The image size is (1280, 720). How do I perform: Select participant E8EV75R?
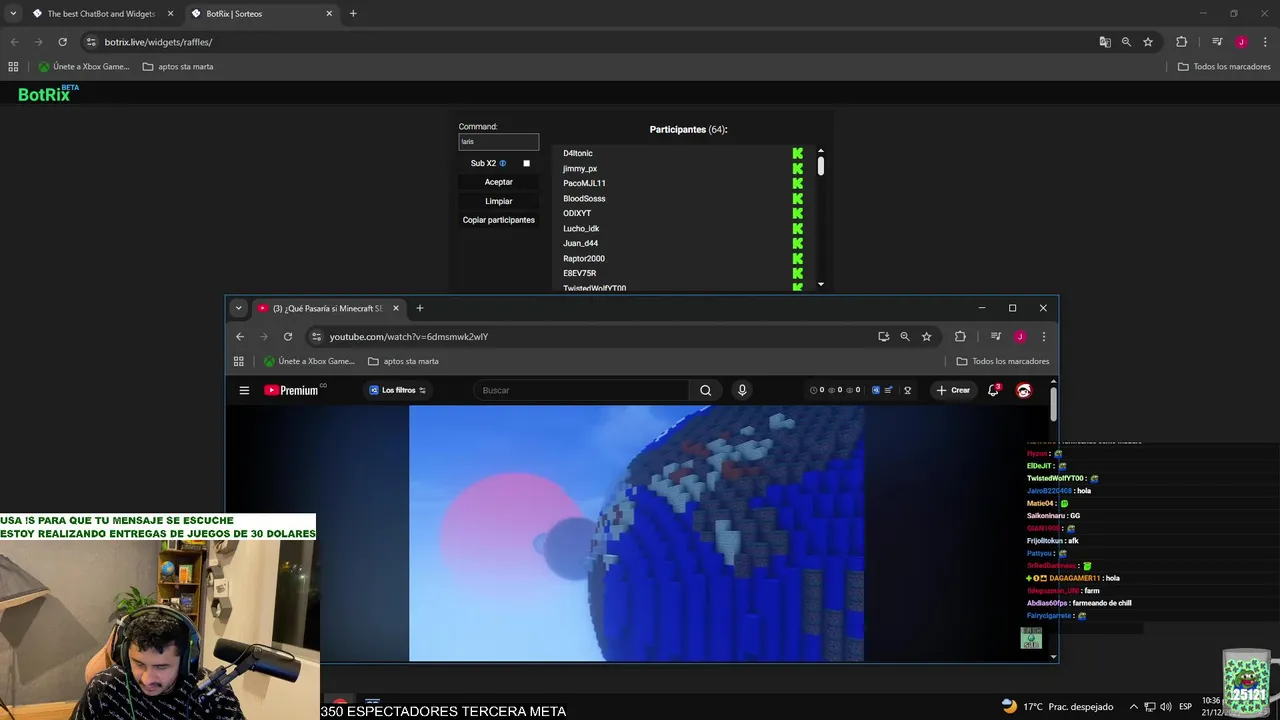point(579,273)
